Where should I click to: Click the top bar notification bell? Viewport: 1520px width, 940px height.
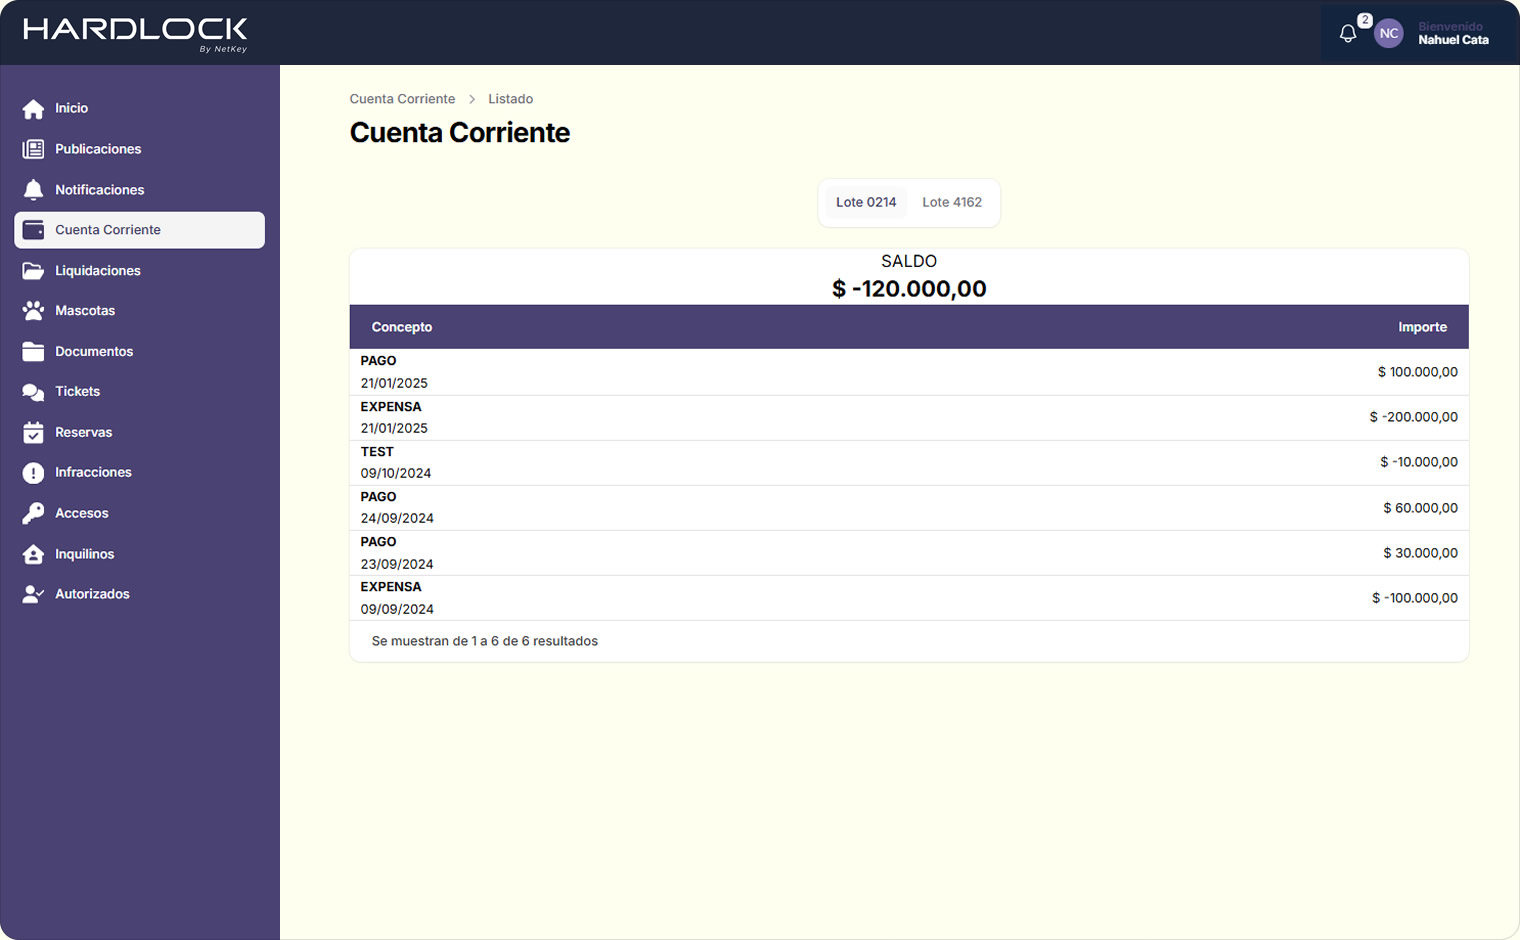point(1348,34)
